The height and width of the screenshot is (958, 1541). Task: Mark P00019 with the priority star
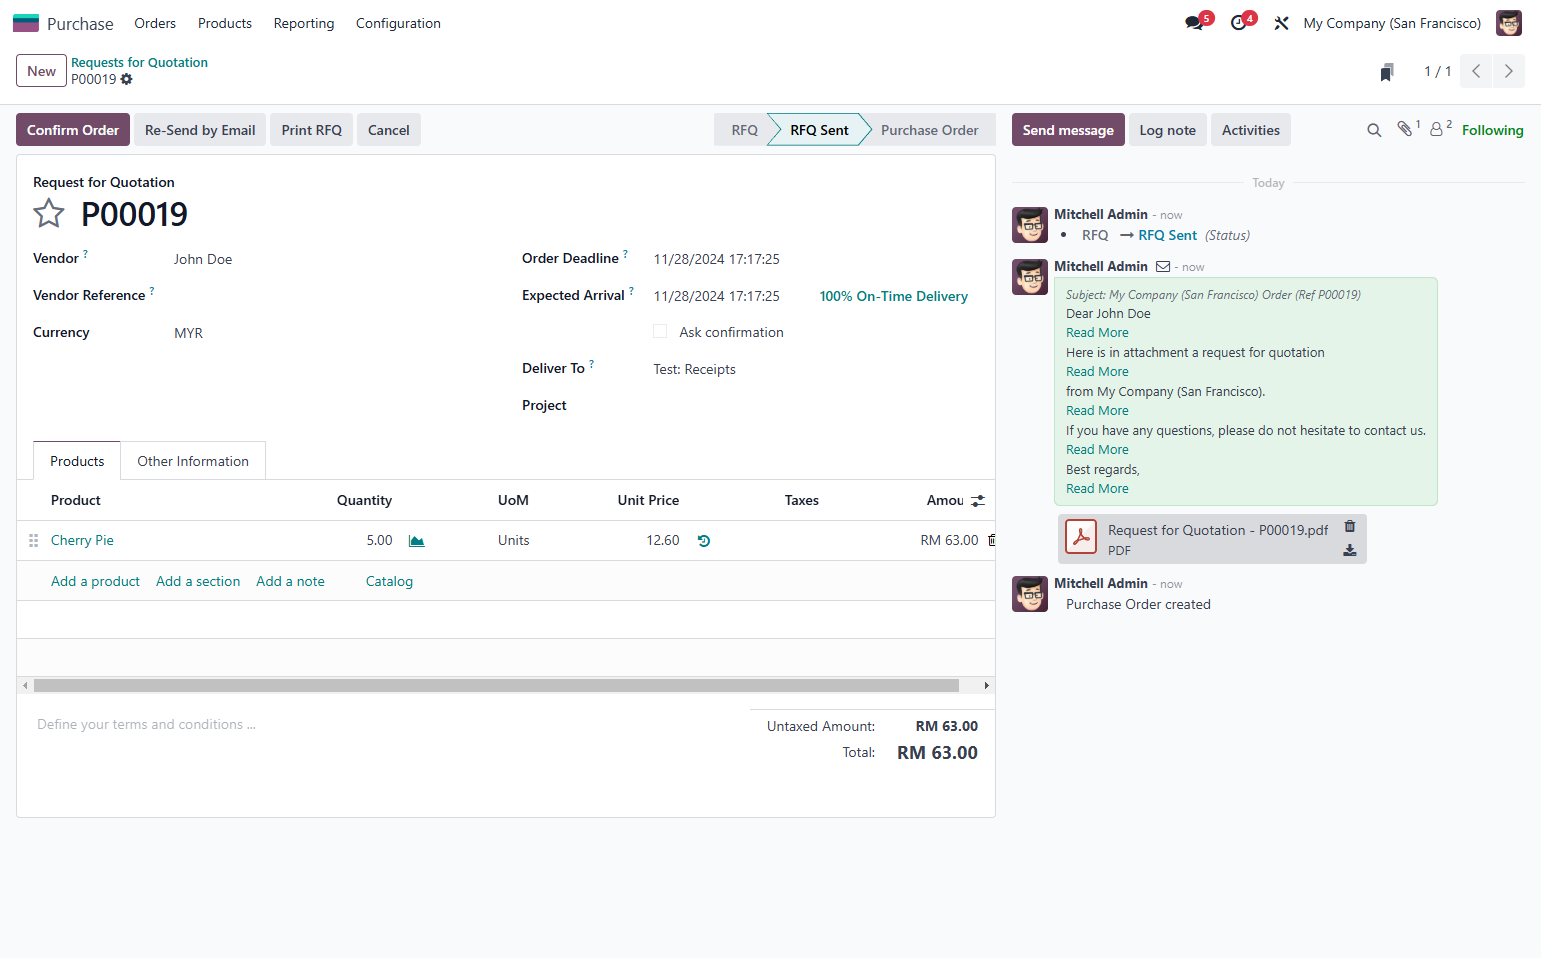click(x=49, y=213)
